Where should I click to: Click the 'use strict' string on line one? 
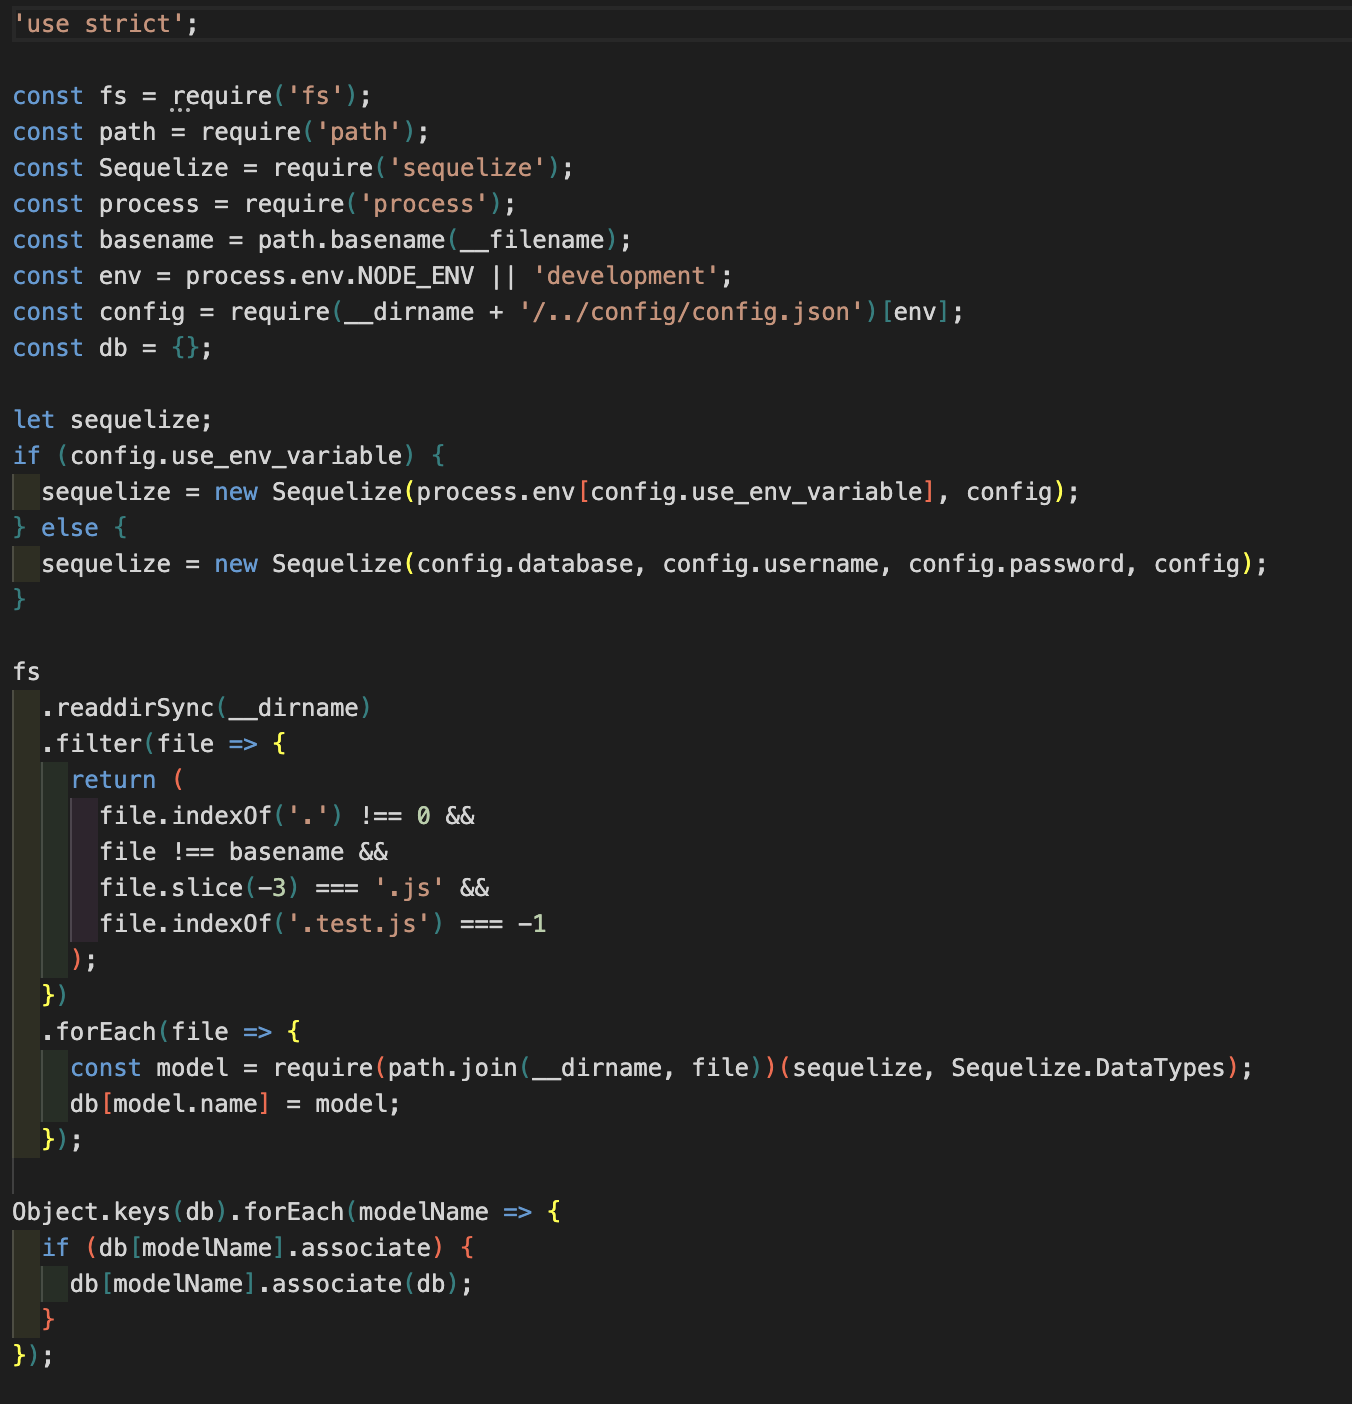pyautogui.click(x=99, y=24)
